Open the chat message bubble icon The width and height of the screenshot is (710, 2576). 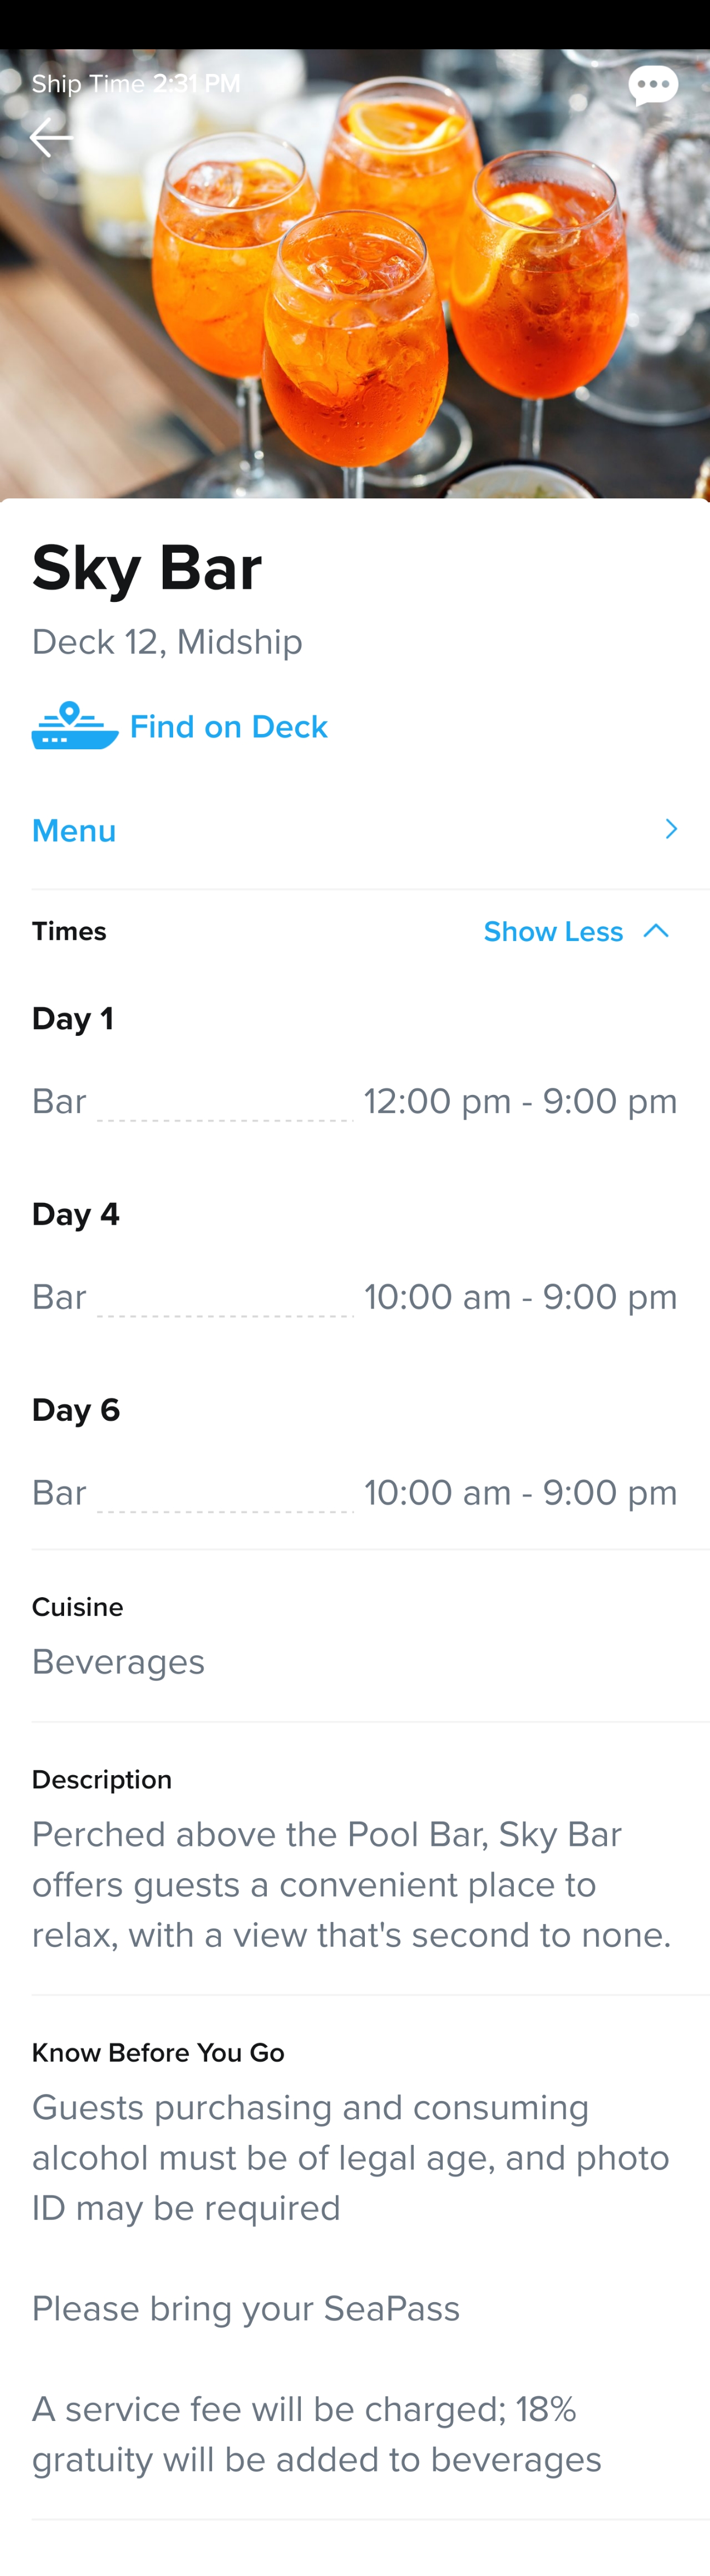[x=653, y=86]
